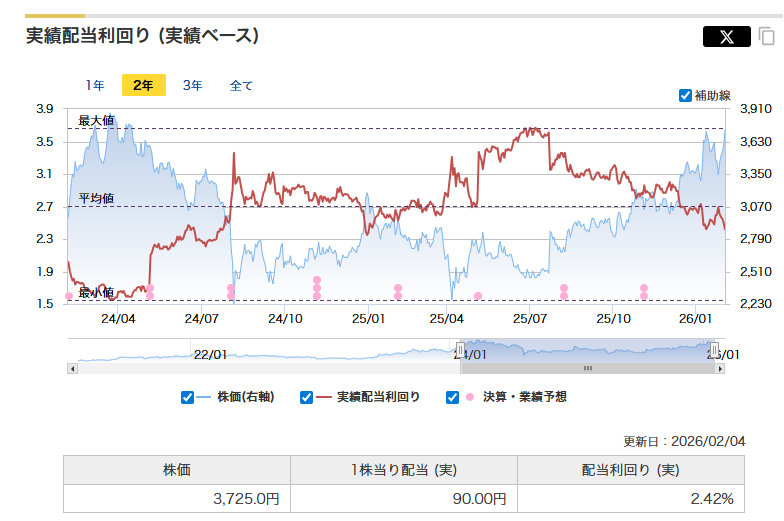Click the X (Twitter) share button
This screenshot has width=784, height=521.
tap(727, 37)
